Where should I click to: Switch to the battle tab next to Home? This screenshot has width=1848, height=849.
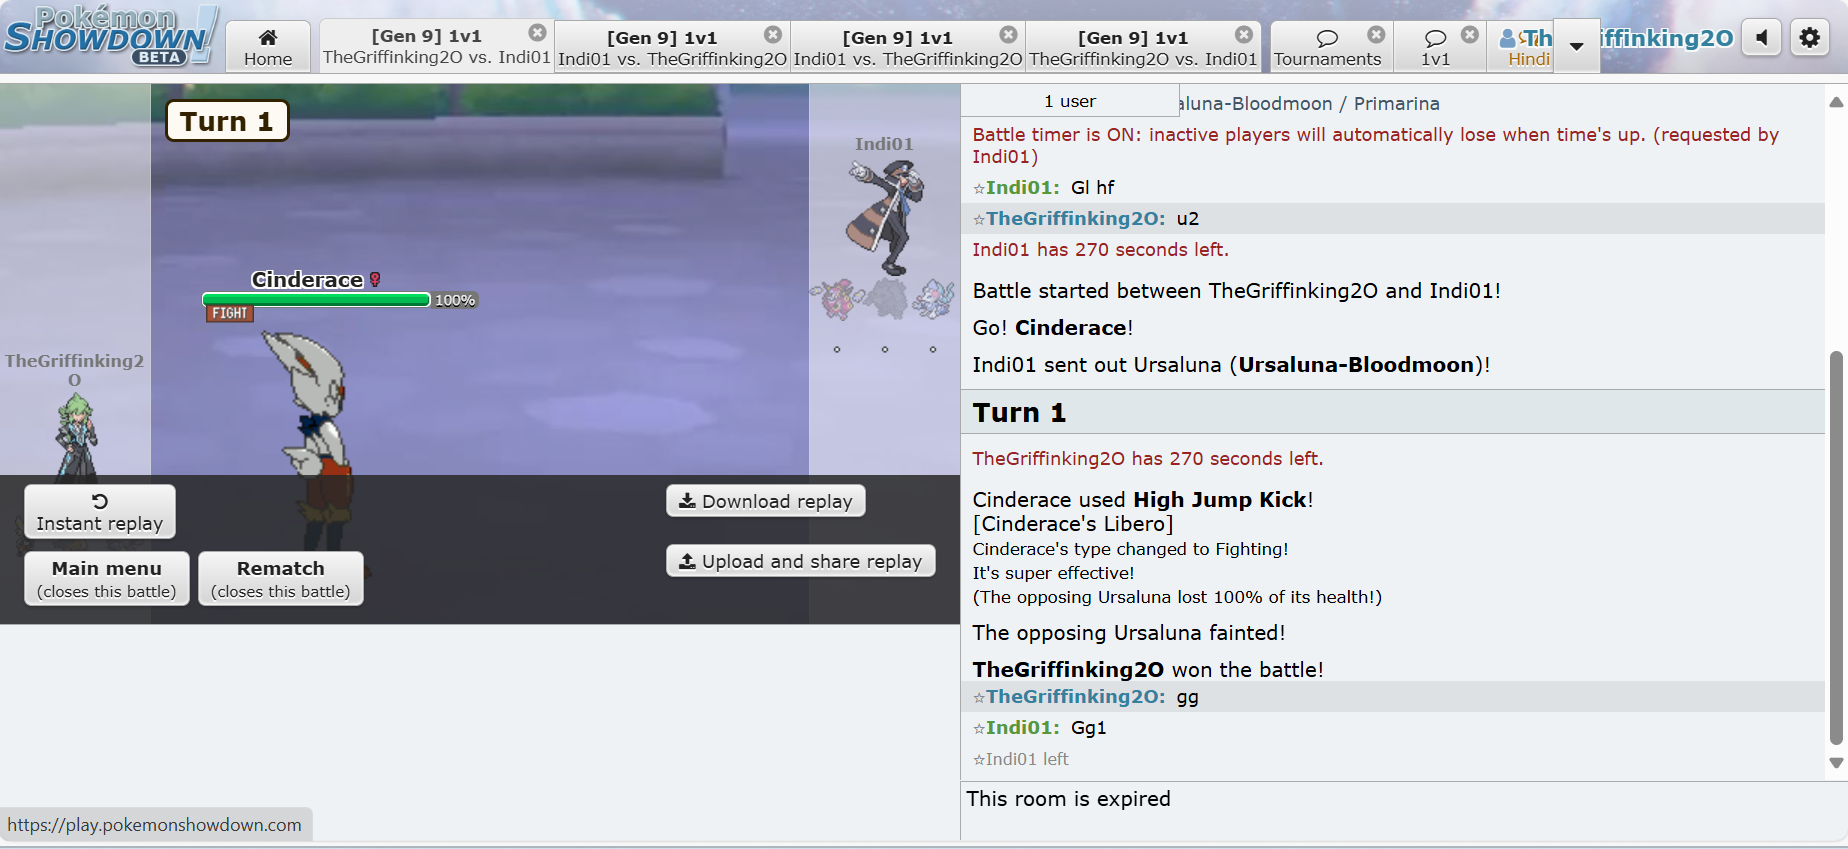436,47
